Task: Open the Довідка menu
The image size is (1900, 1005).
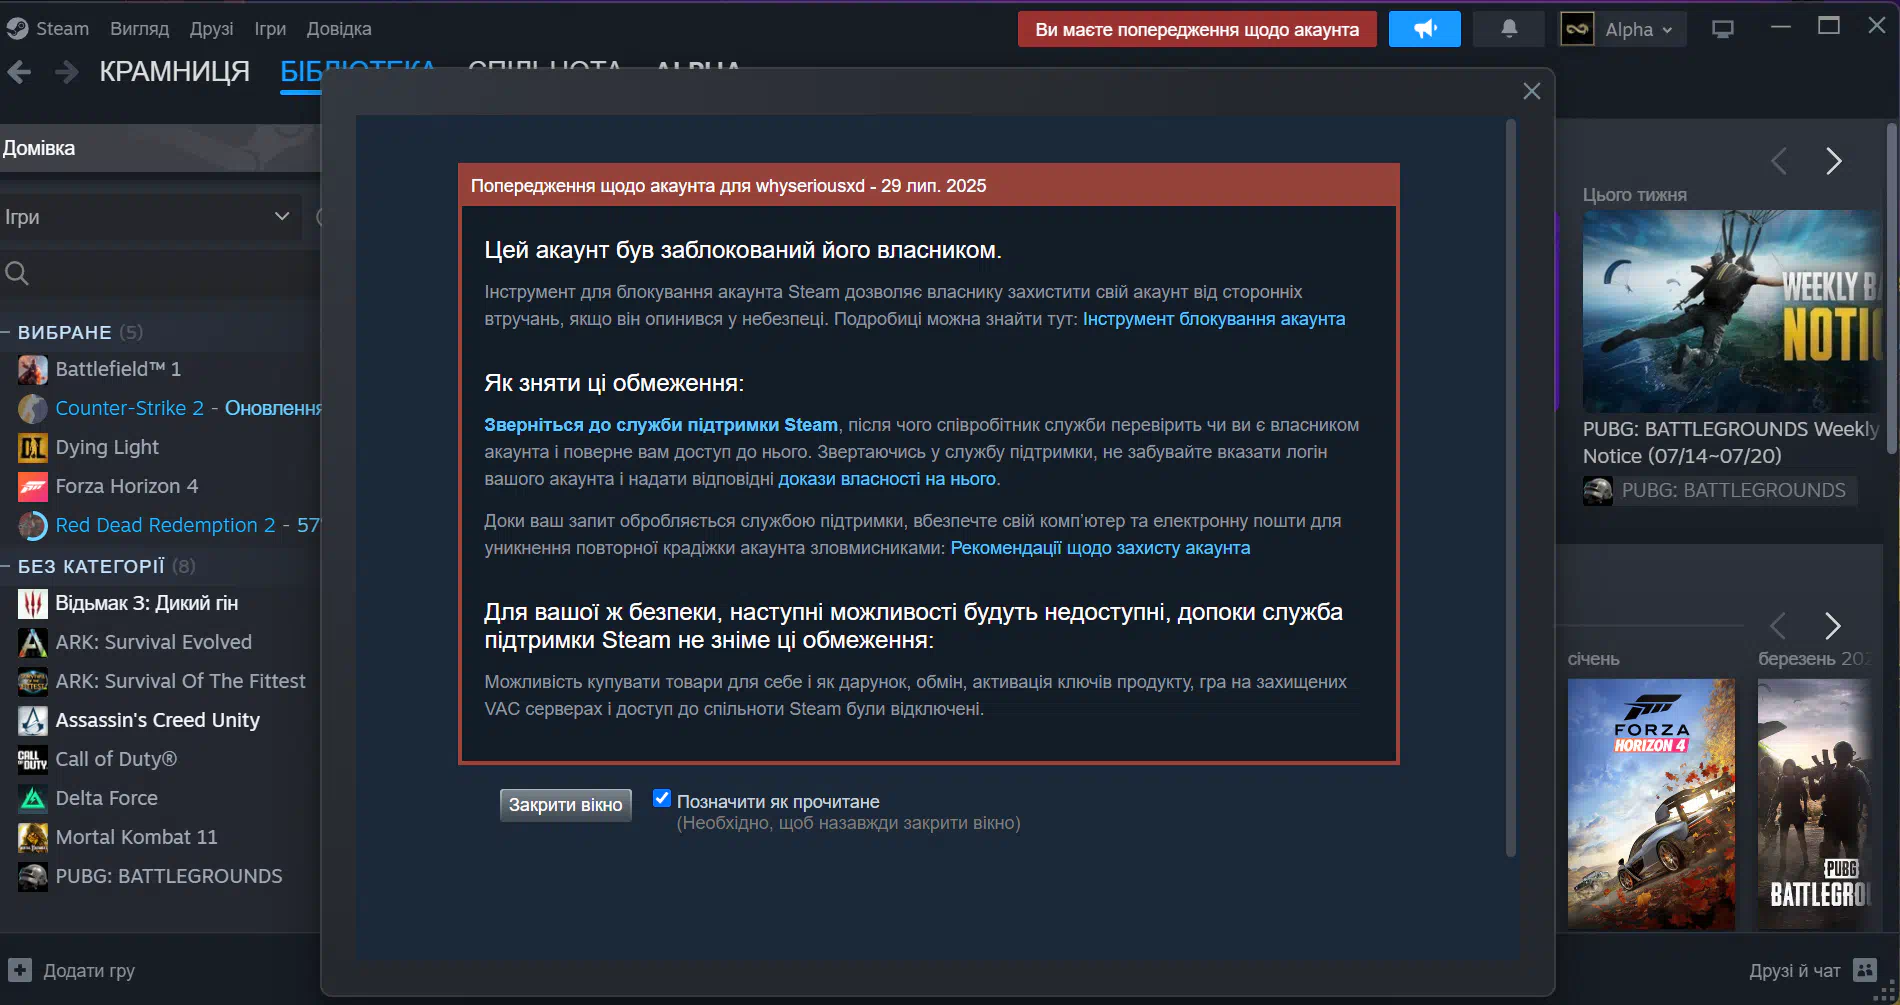Action: click(x=339, y=29)
